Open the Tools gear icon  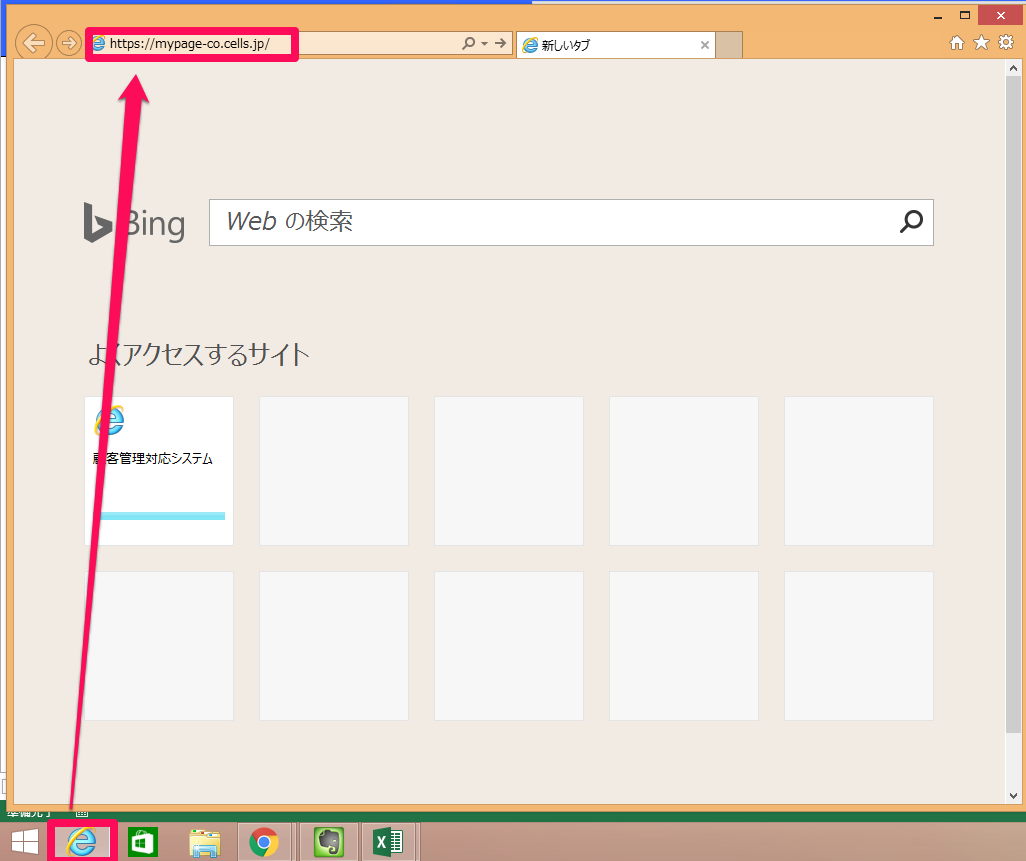(1006, 43)
